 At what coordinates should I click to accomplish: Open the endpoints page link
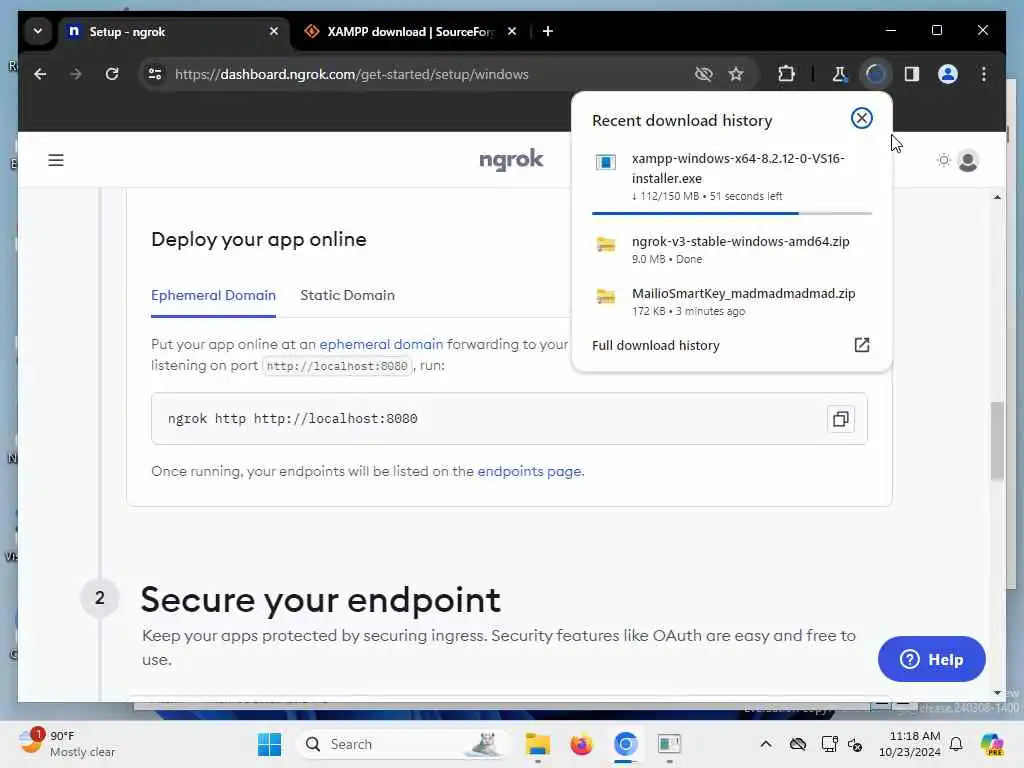click(530, 472)
